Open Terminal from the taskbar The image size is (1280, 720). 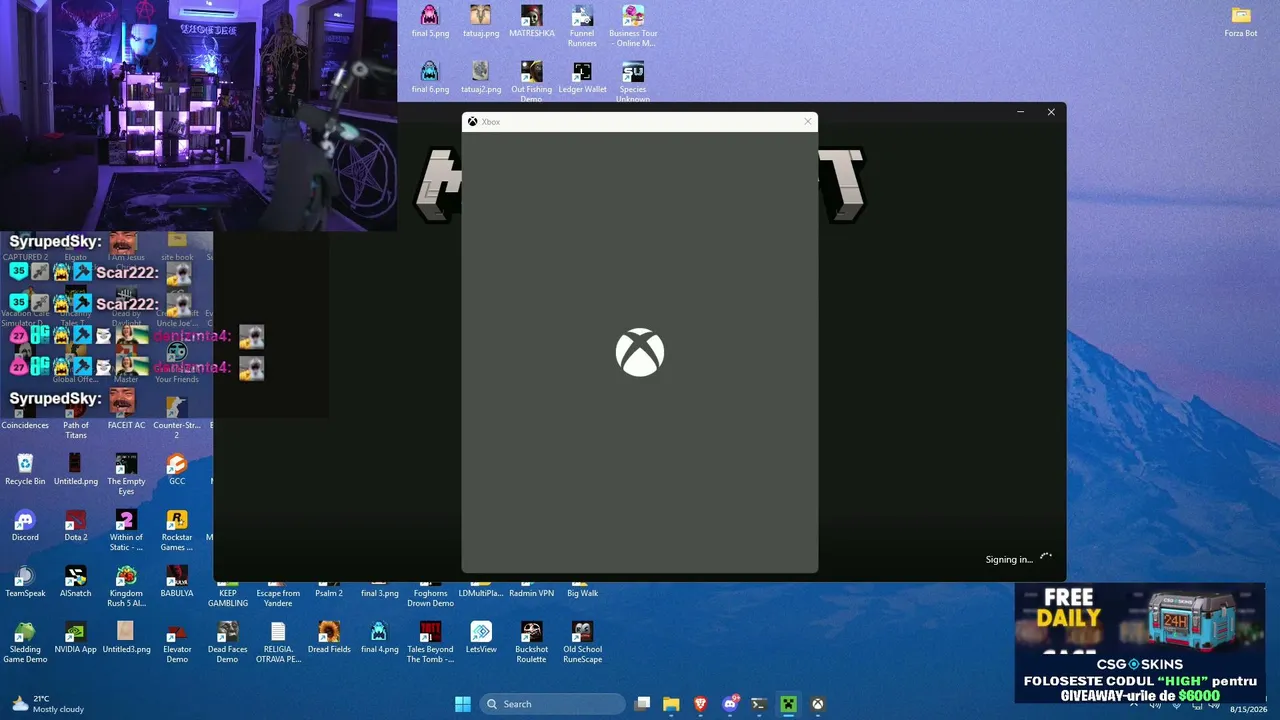pos(759,704)
